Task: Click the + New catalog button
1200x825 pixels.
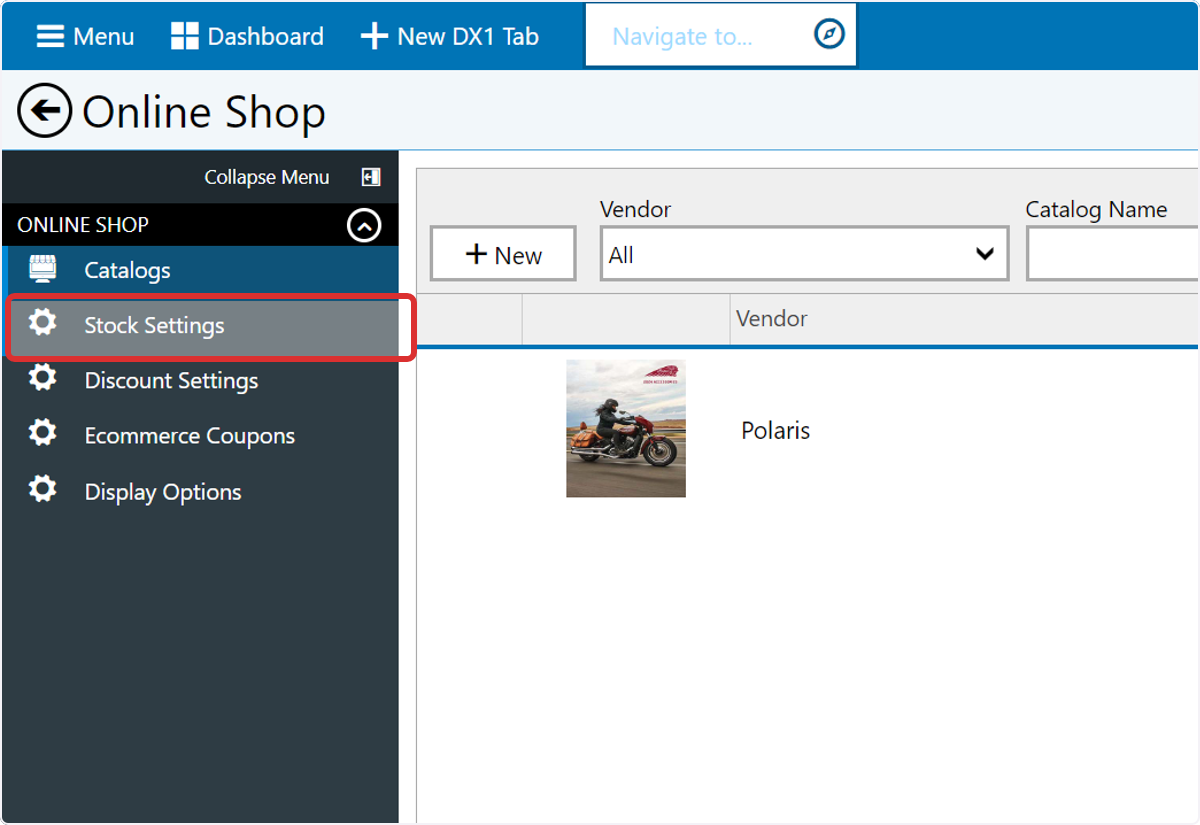Action: [503, 254]
